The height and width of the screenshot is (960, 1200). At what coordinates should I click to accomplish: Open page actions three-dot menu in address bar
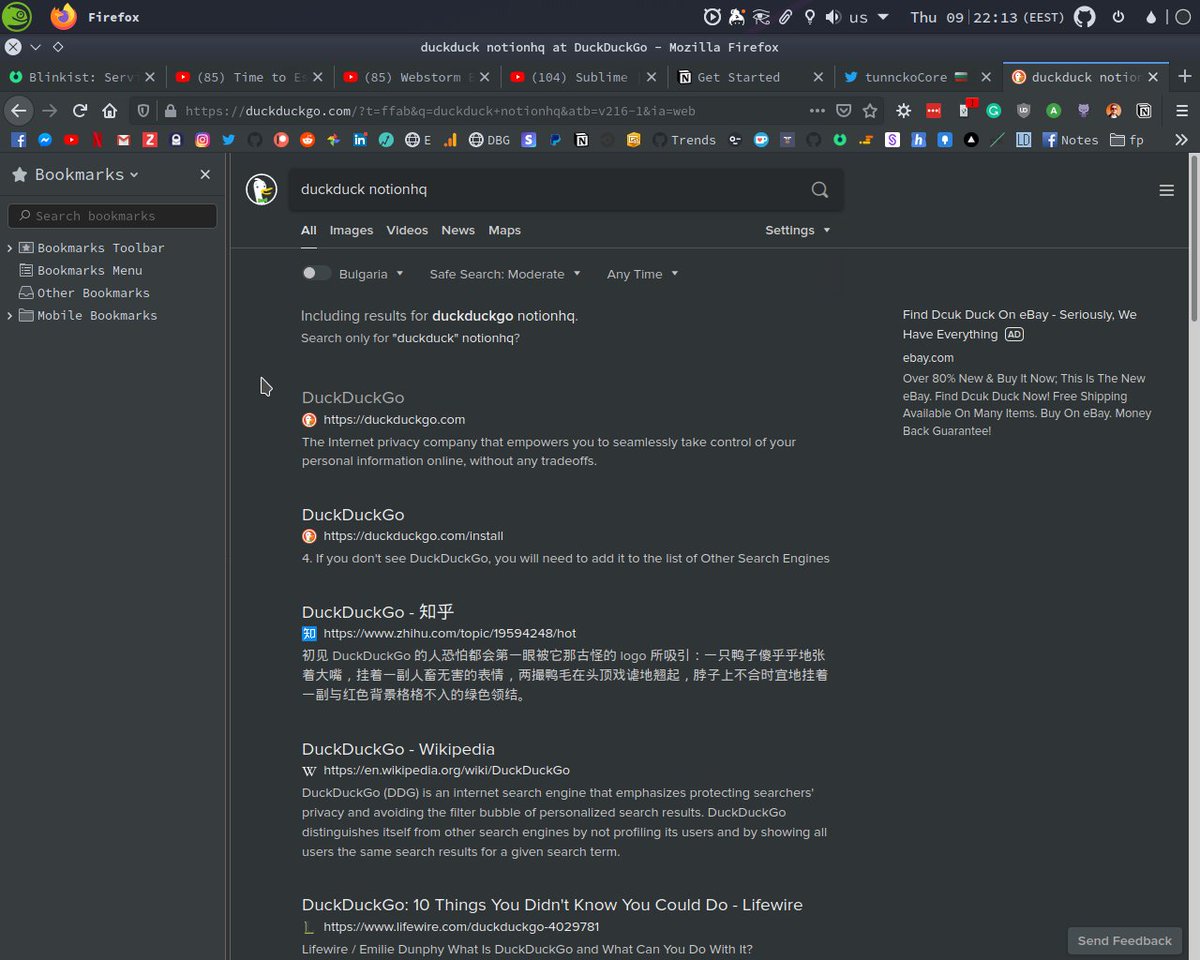(x=817, y=110)
